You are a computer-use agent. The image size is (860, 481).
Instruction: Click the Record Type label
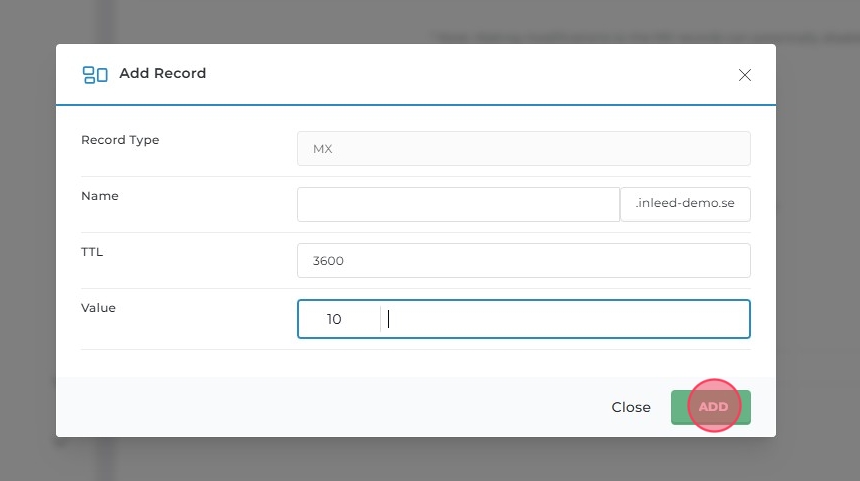[120, 140]
